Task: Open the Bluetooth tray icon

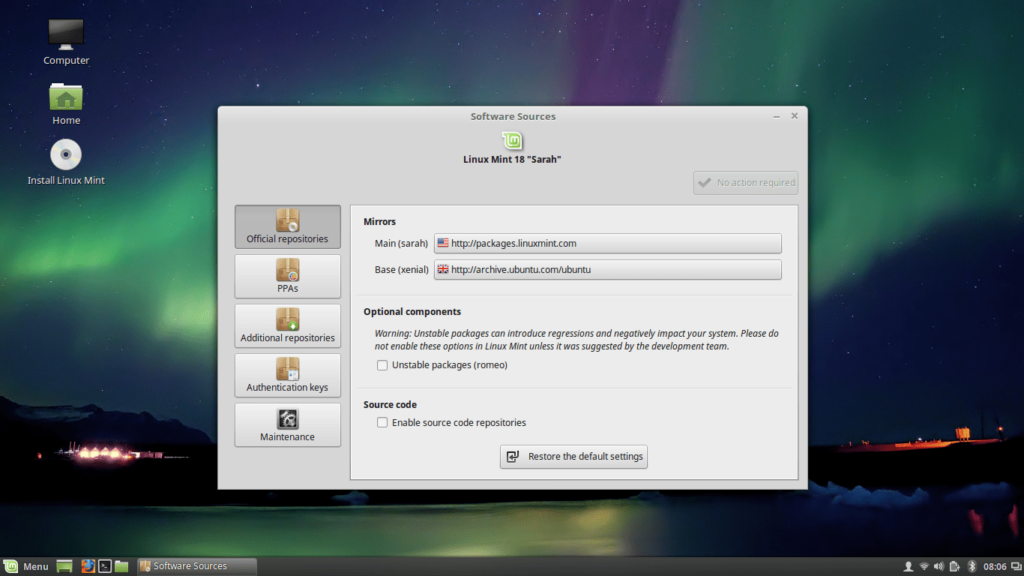Action: (x=971, y=566)
